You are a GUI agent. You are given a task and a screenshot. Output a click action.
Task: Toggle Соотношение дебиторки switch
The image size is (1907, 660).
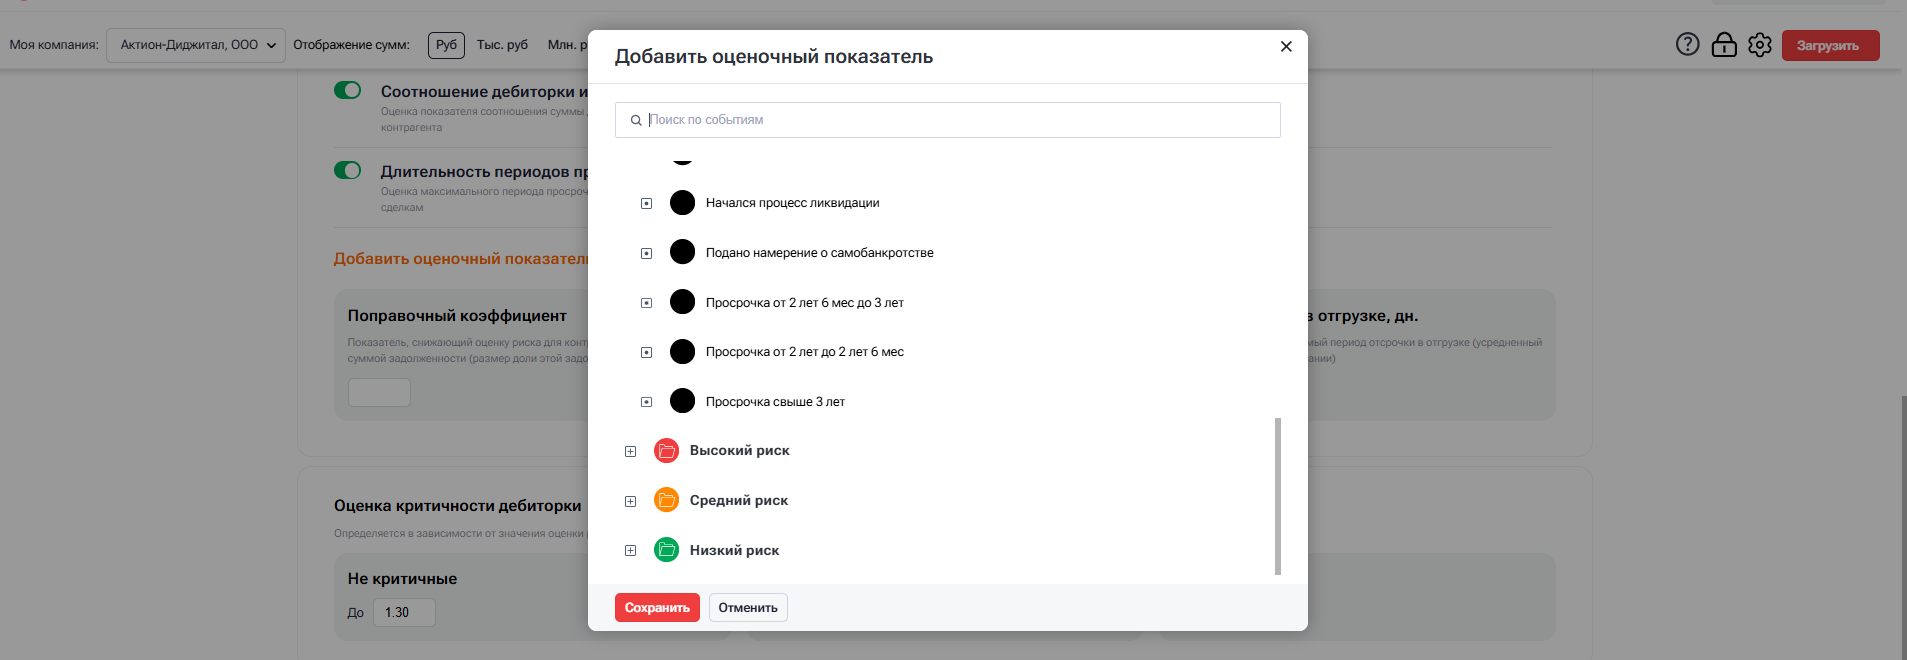[x=347, y=90]
